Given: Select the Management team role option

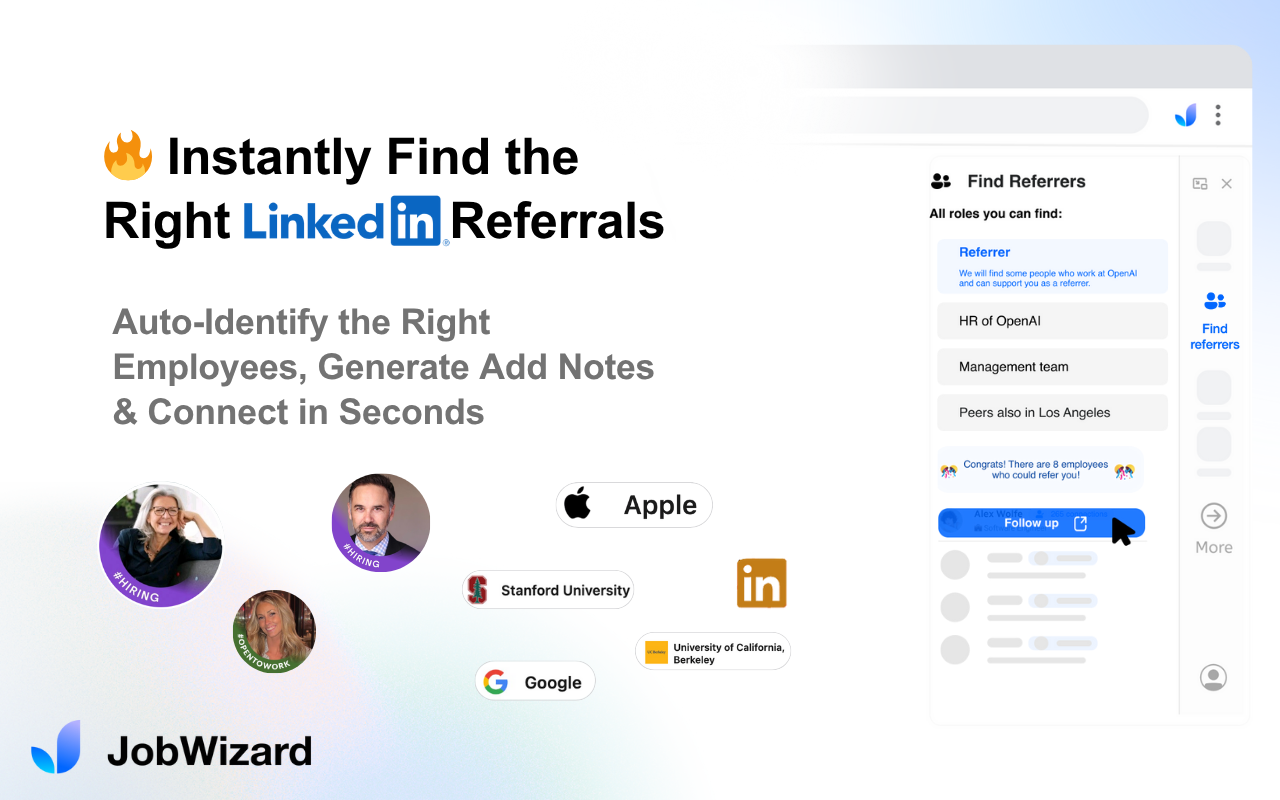Looking at the screenshot, I should pyautogui.click(x=1052, y=366).
